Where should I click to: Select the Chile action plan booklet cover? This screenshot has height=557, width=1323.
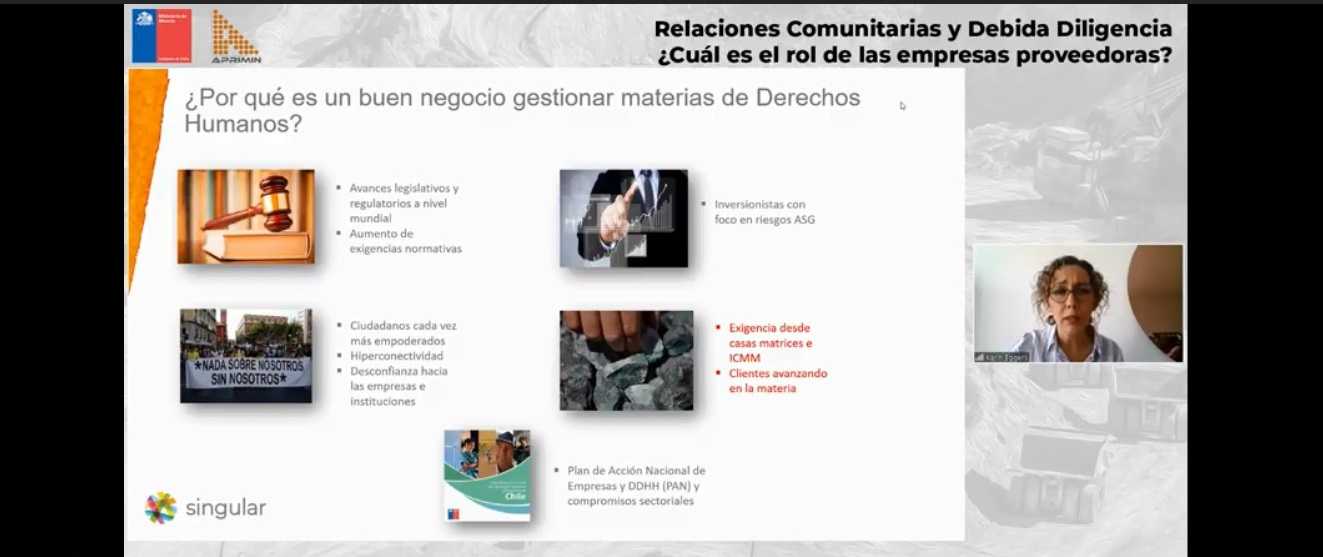(487, 475)
